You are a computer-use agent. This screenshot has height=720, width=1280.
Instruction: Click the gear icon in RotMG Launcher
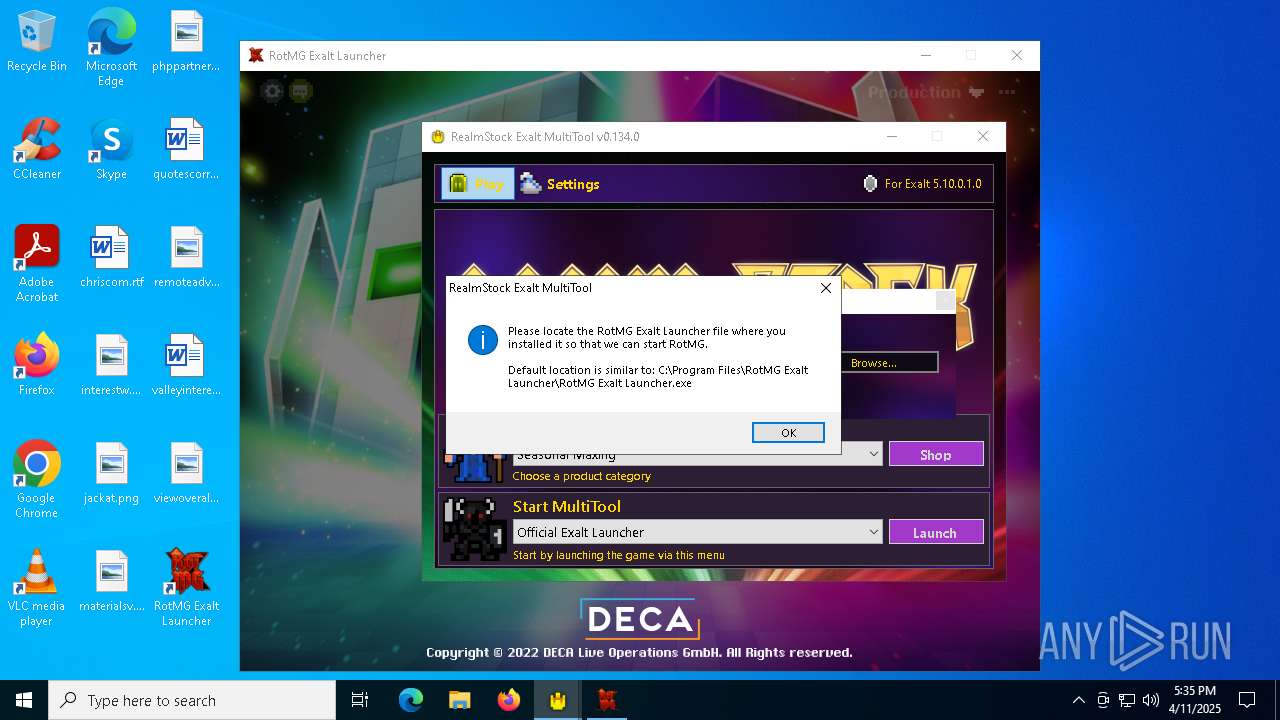272,91
